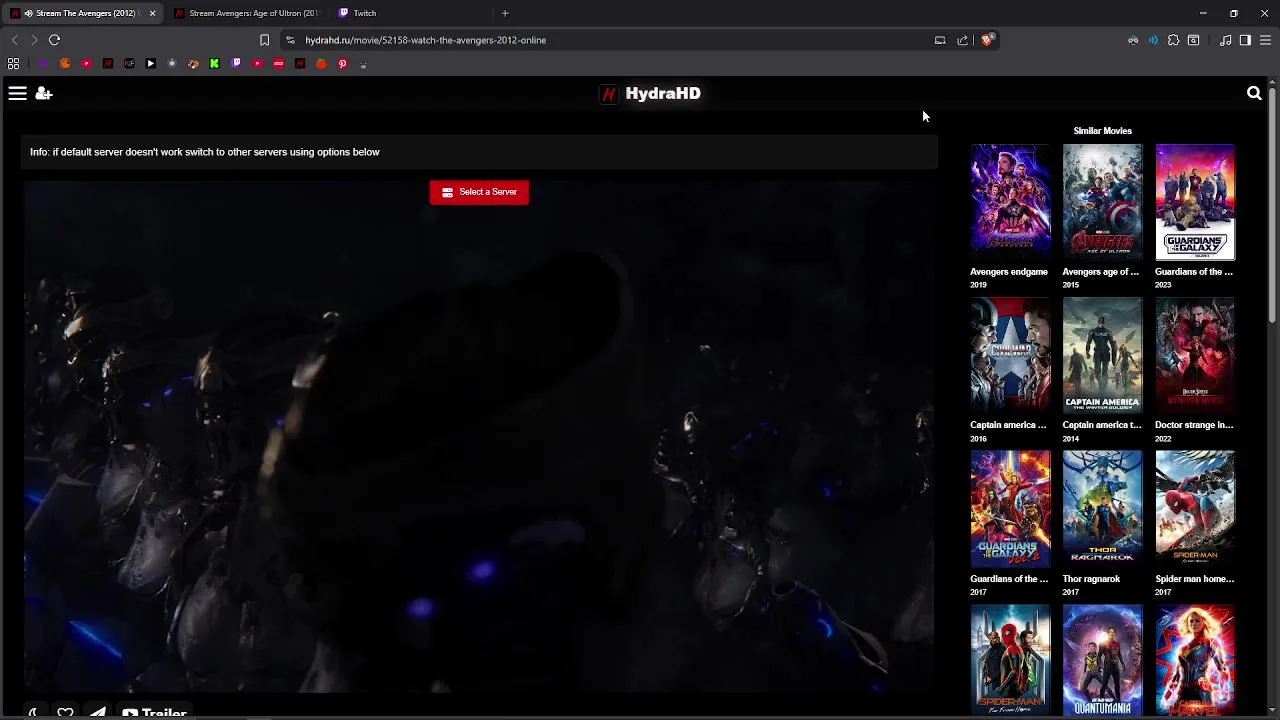The height and width of the screenshot is (720, 1280).
Task: Switch to the Twitch tab
Action: click(365, 13)
